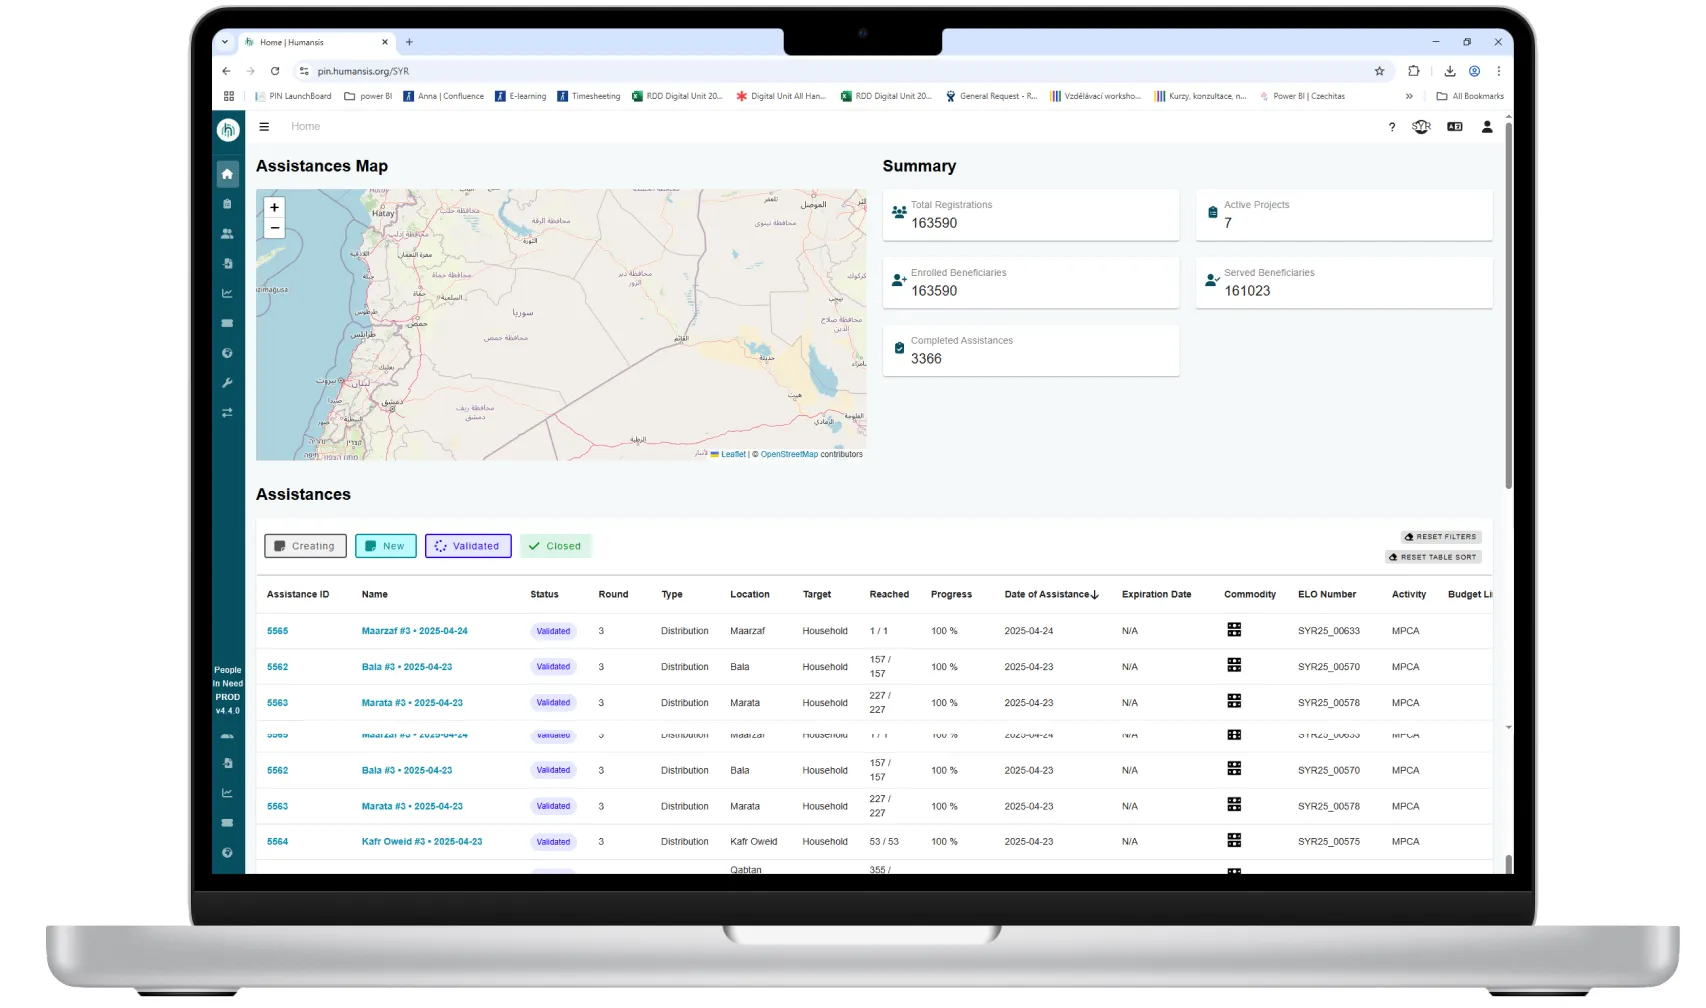The width and height of the screenshot is (1706, 1008).
Task: Open Kafr Oweid #3 • 2025-04-23 assistance
Action: coord(422,842)
